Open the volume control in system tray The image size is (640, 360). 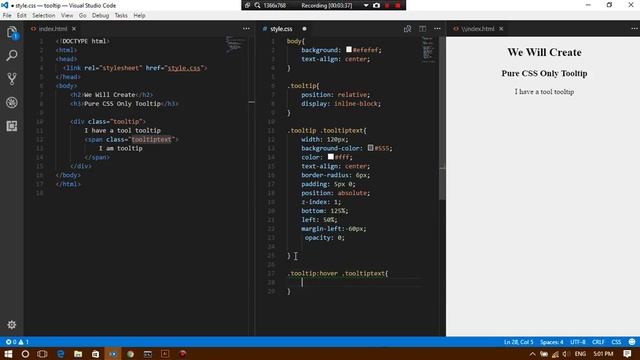point(565,354)
